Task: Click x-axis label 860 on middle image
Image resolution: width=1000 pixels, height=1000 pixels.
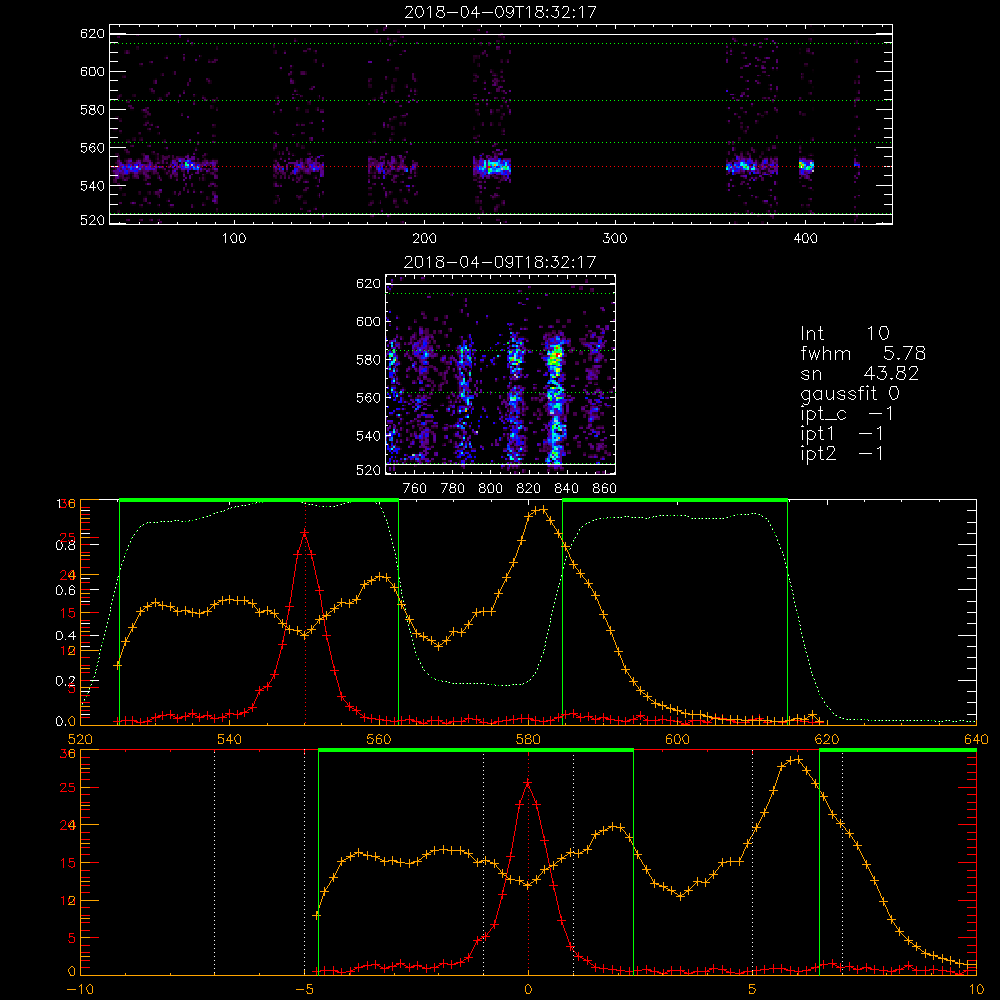Action: 604,489
